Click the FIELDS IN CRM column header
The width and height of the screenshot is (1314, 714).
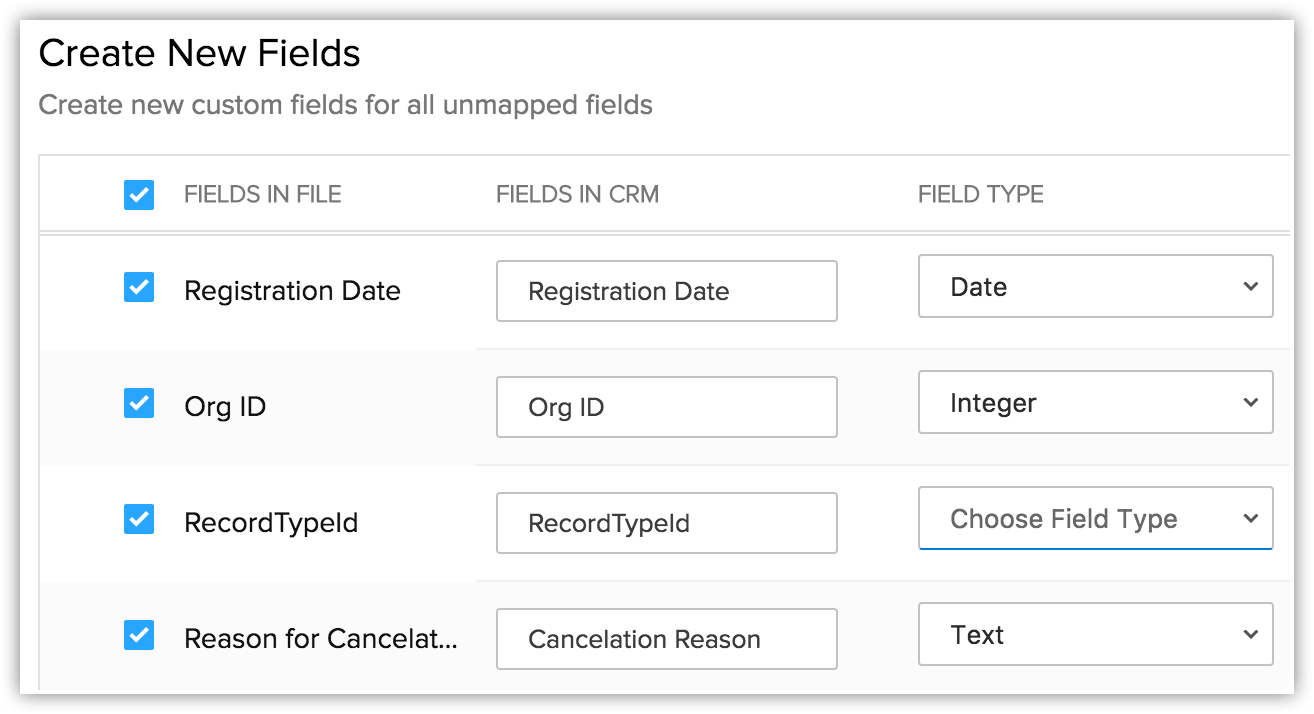coord(577,194)
